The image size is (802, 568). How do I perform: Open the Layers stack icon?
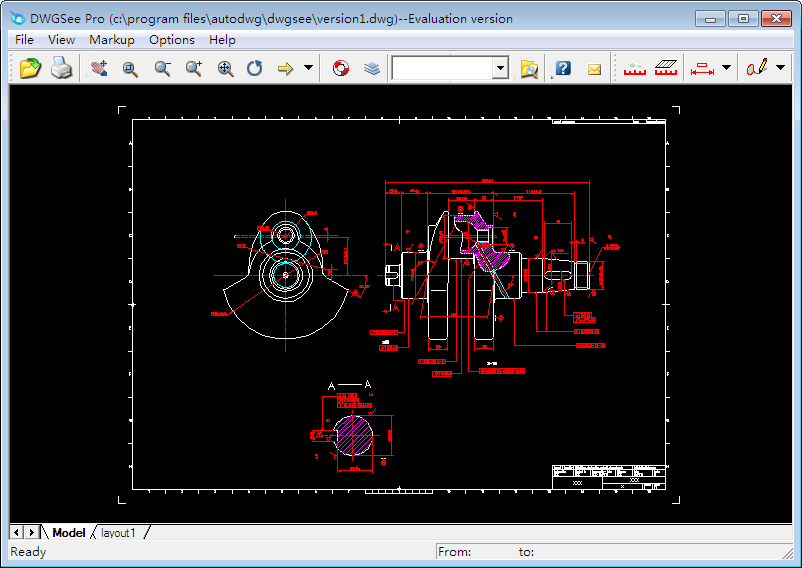[x=372, y=68]
